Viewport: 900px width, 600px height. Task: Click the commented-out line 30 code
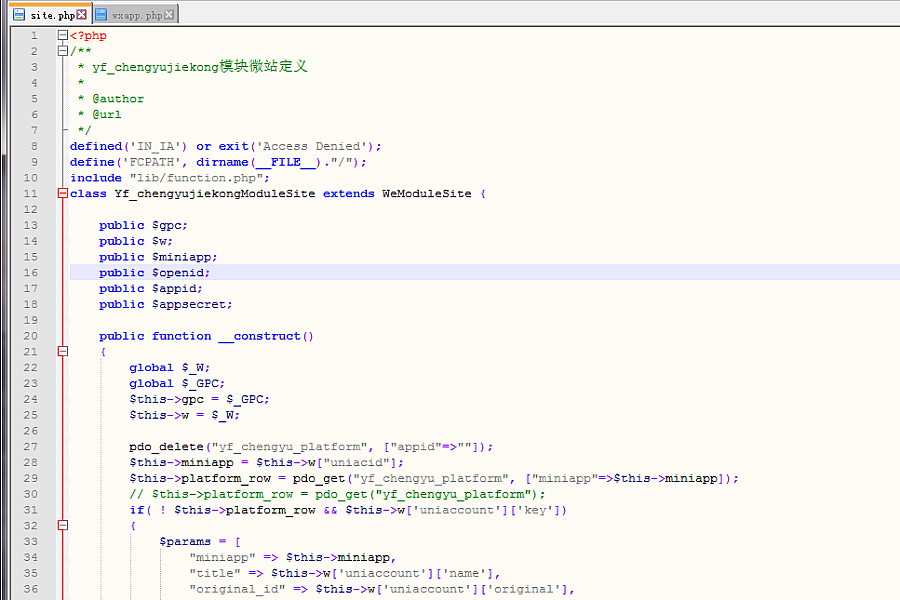[x=337, y=494]
